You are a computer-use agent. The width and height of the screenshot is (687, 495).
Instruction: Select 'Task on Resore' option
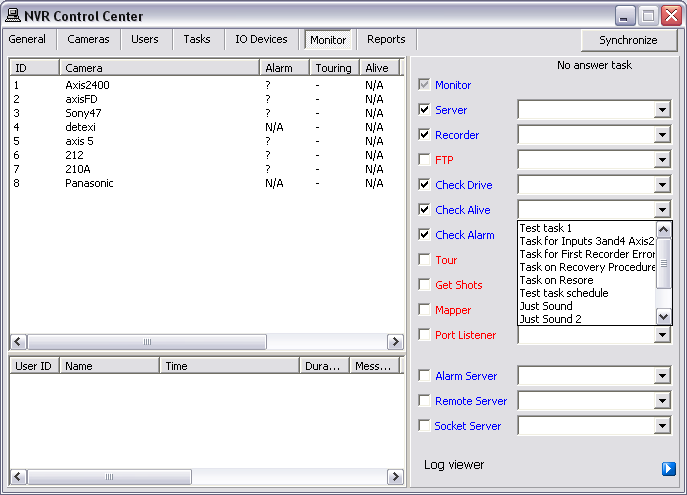click(587, 280)
